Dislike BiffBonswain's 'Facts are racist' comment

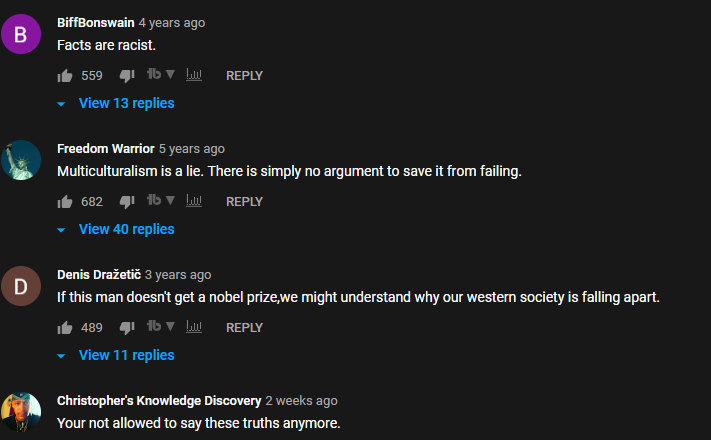point(127,76)
